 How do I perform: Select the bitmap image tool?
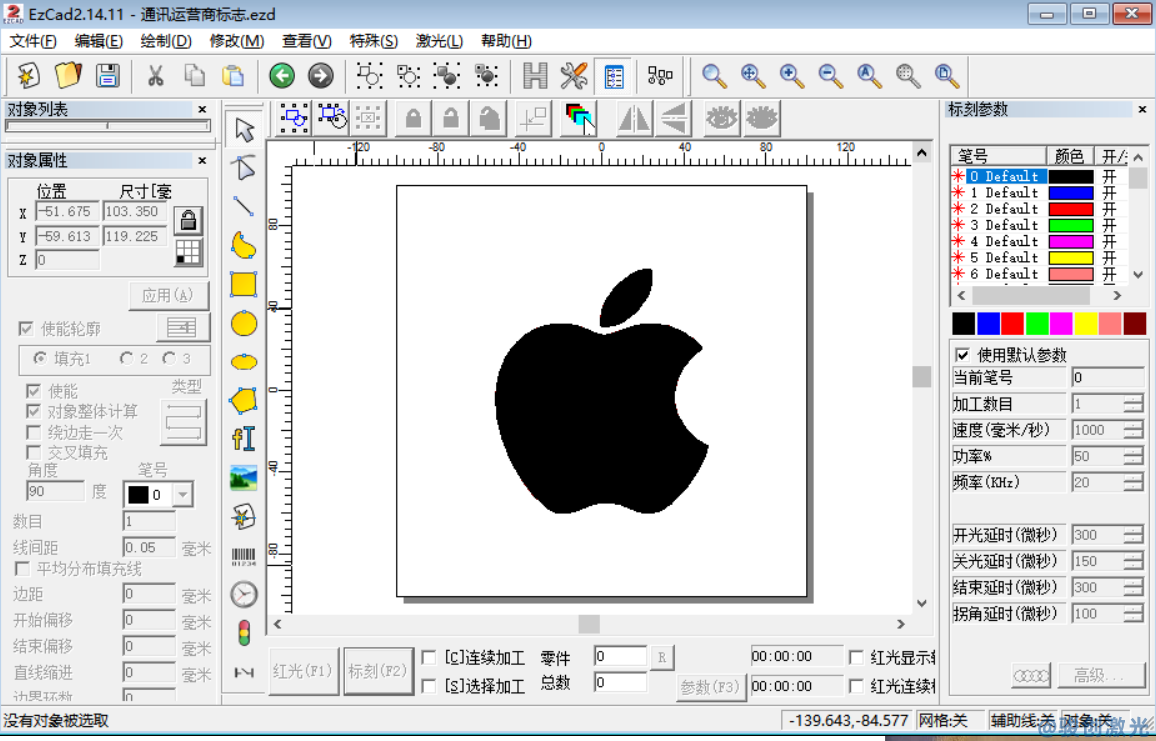[x=244, y=478]
